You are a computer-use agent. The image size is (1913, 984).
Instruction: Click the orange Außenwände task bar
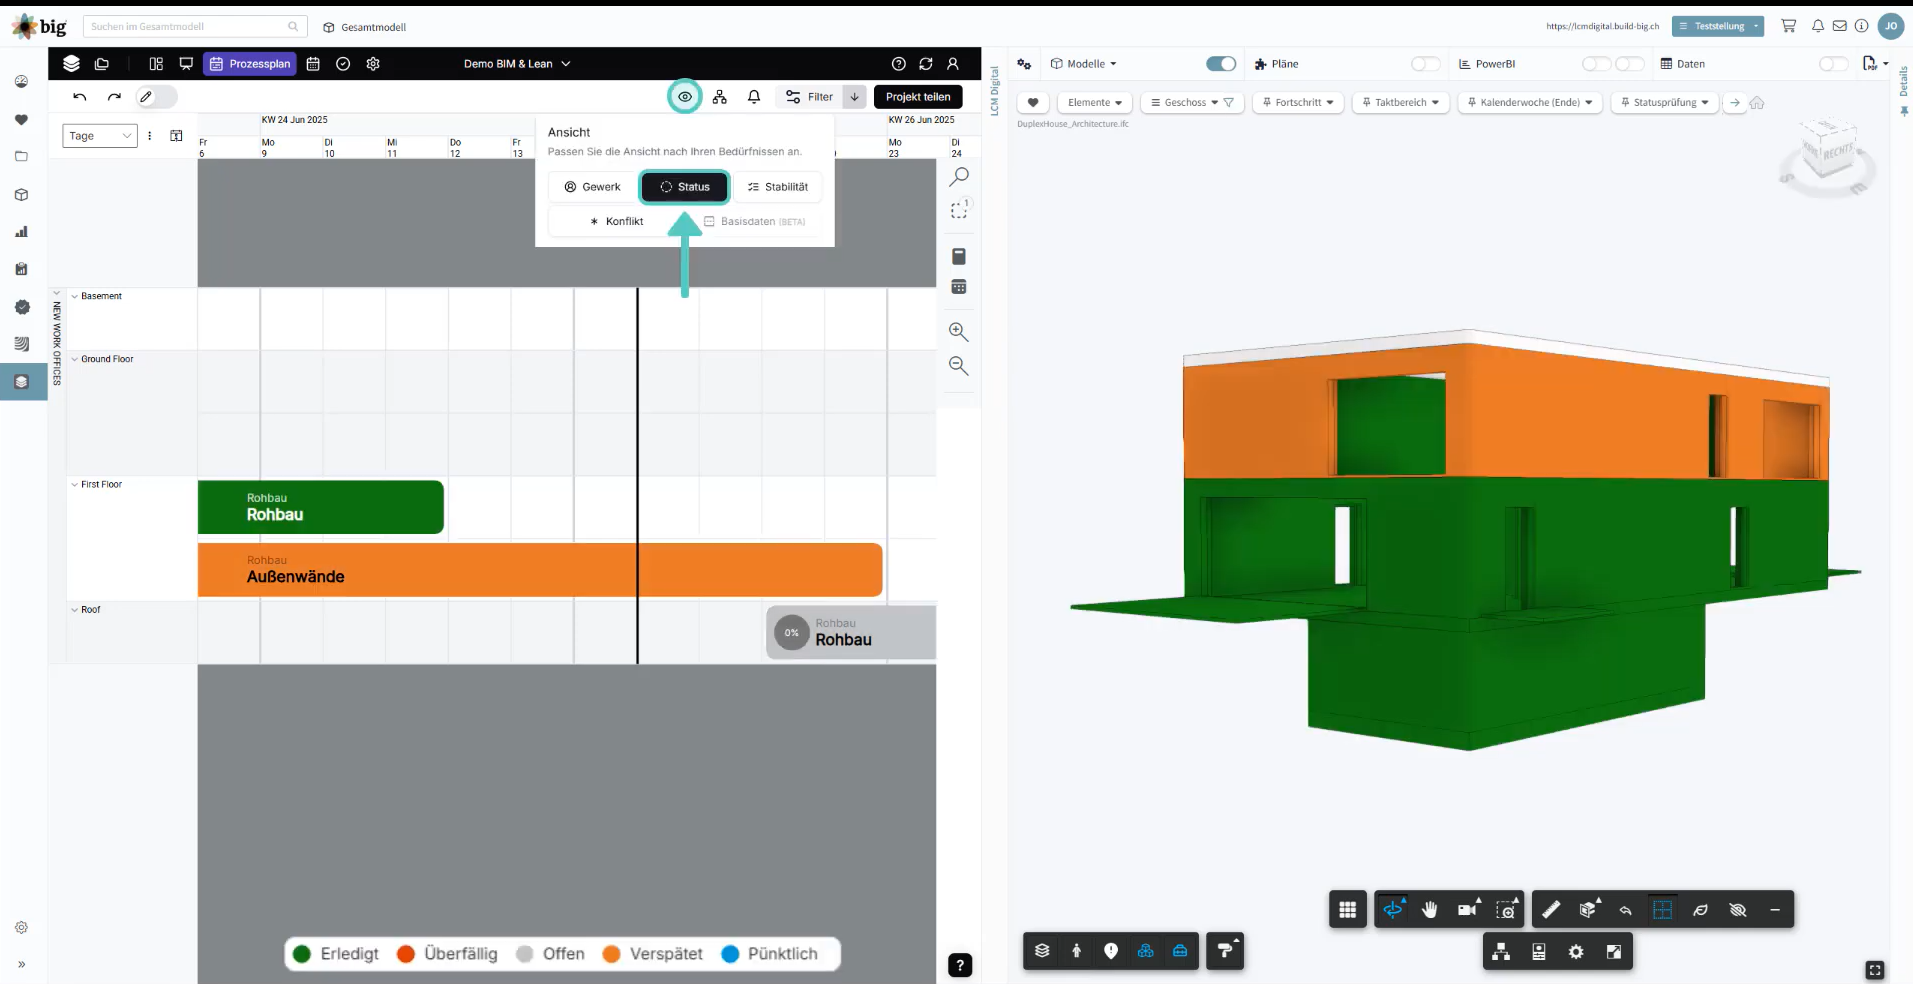pos(540,570)
